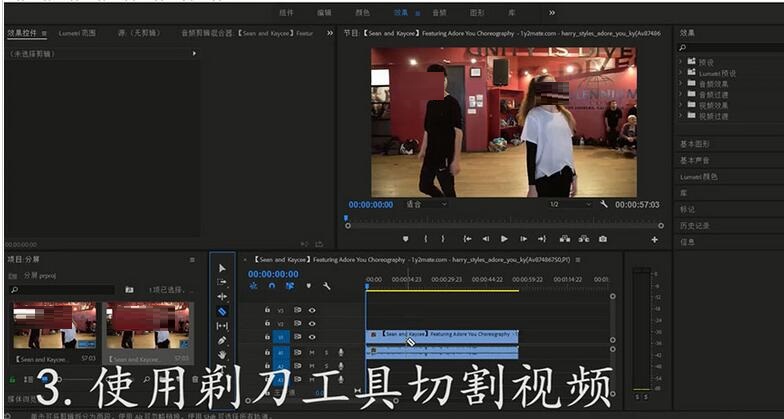Toggle V3 track output eye icon
The height and width of the screenshot is (419, 784).
[x=312, y=310]
